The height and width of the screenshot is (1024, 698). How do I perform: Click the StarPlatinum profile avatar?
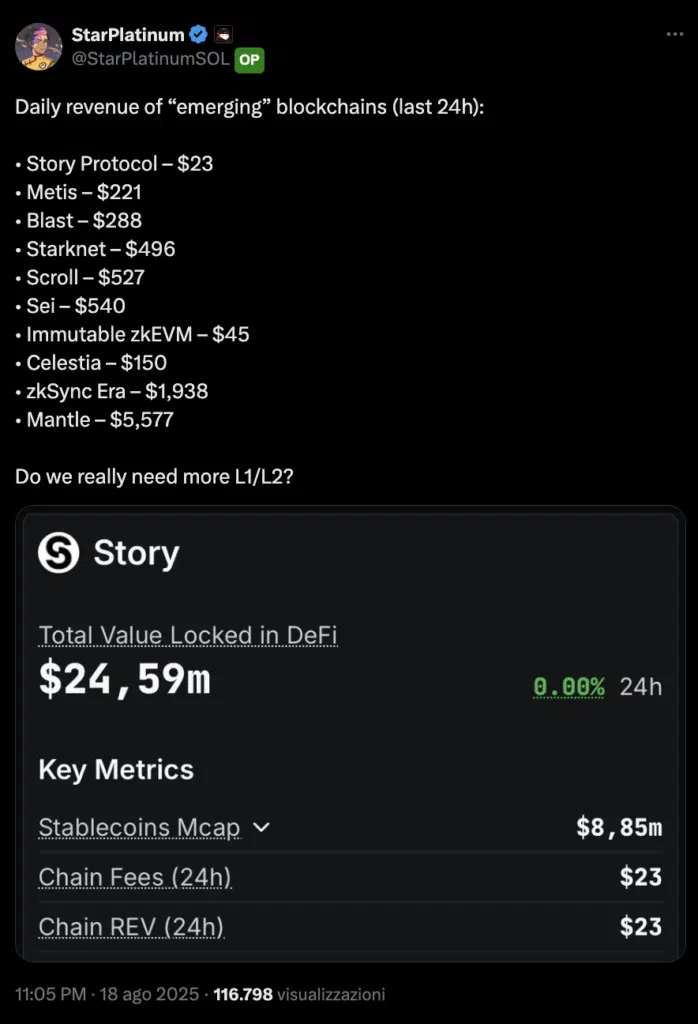[x=39, y=46]
